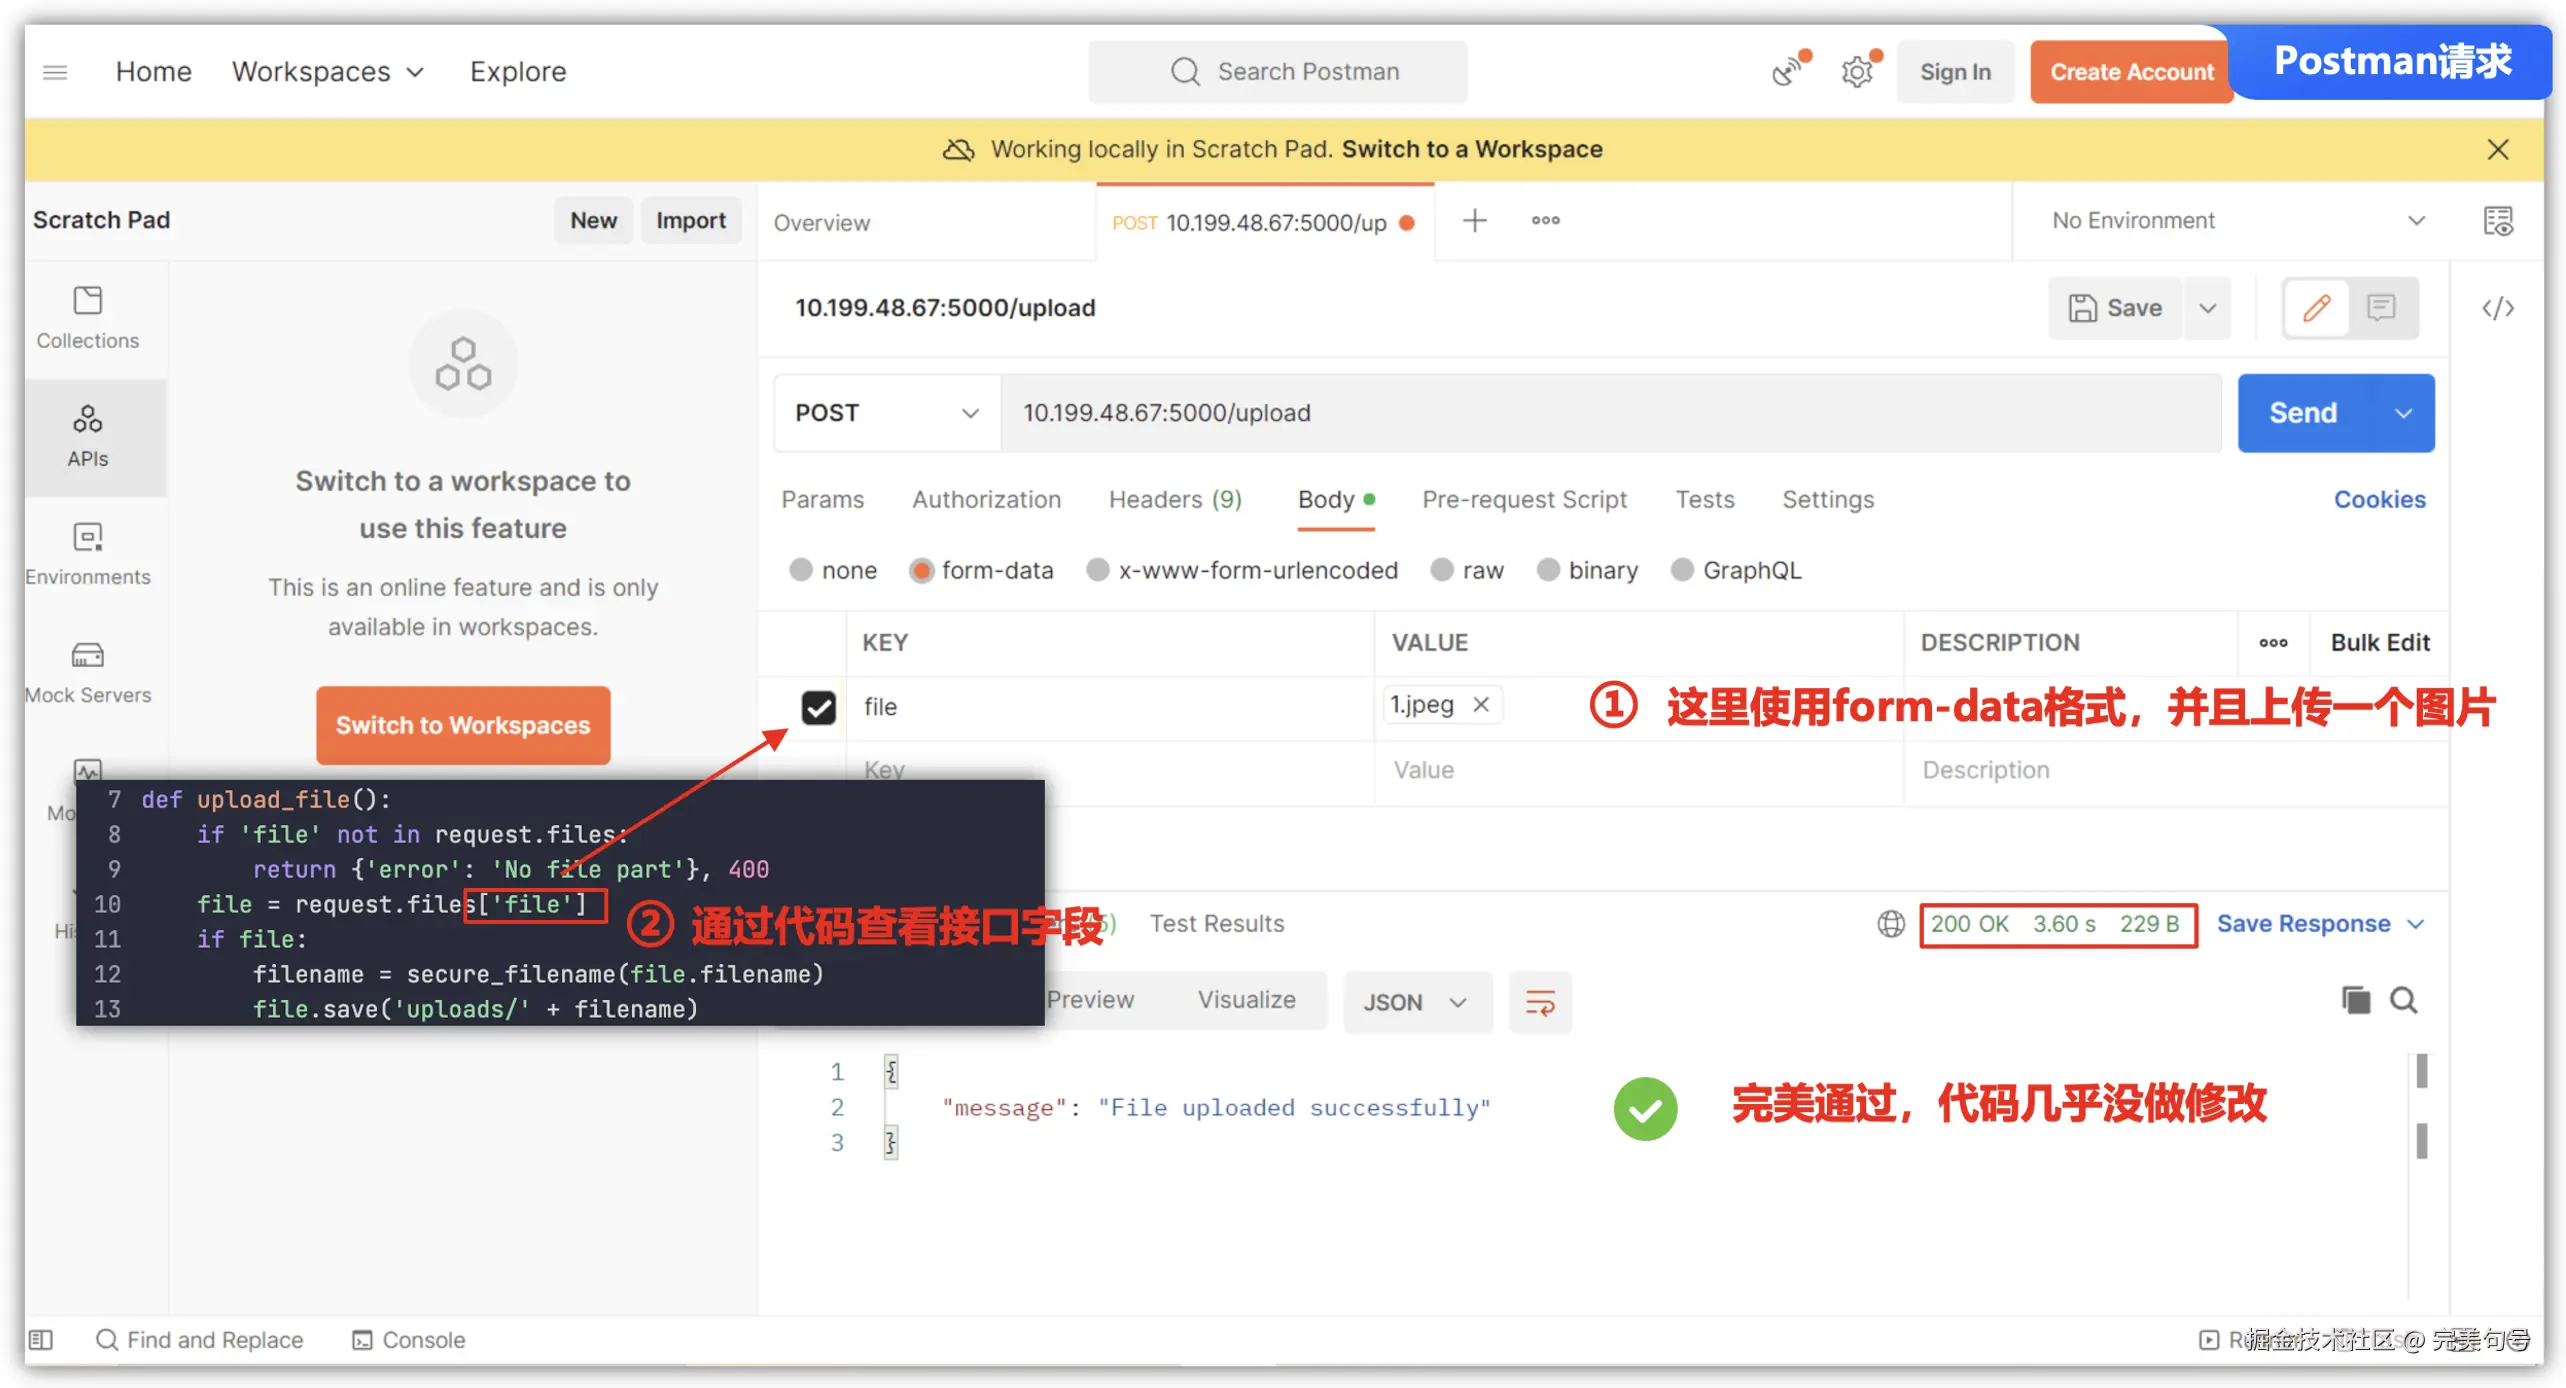Open the Pre-request Script tab
This screenshot has width=2566, height=1388.
coord(1523,499)
